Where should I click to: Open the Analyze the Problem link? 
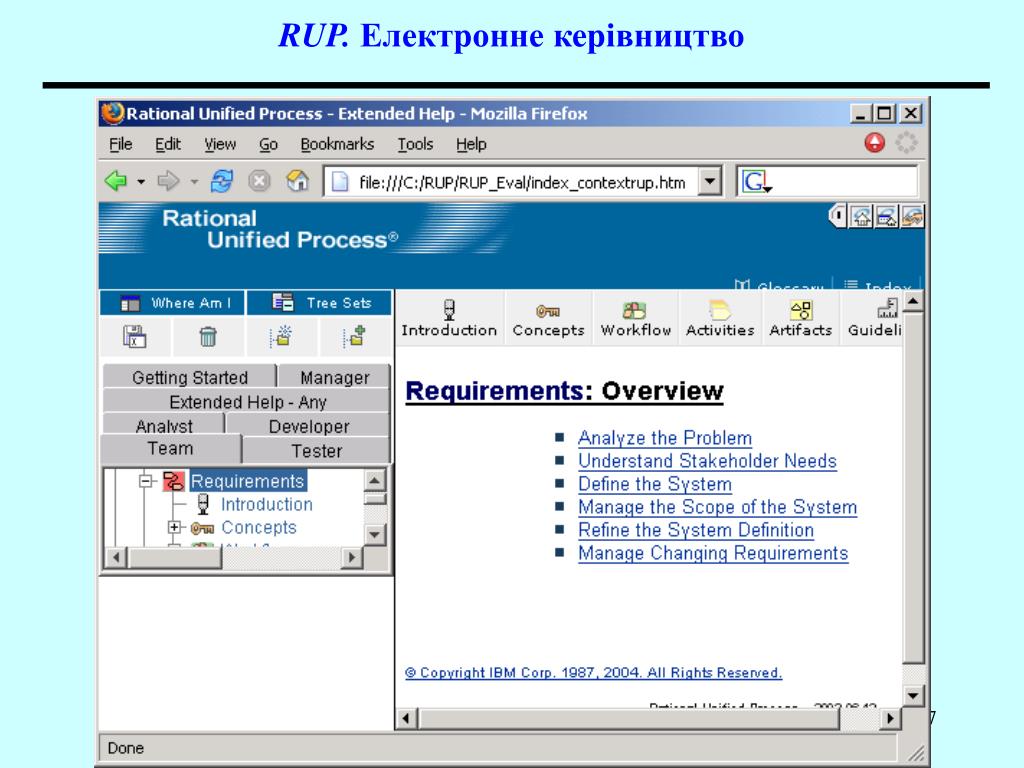[x=665, y=438]
